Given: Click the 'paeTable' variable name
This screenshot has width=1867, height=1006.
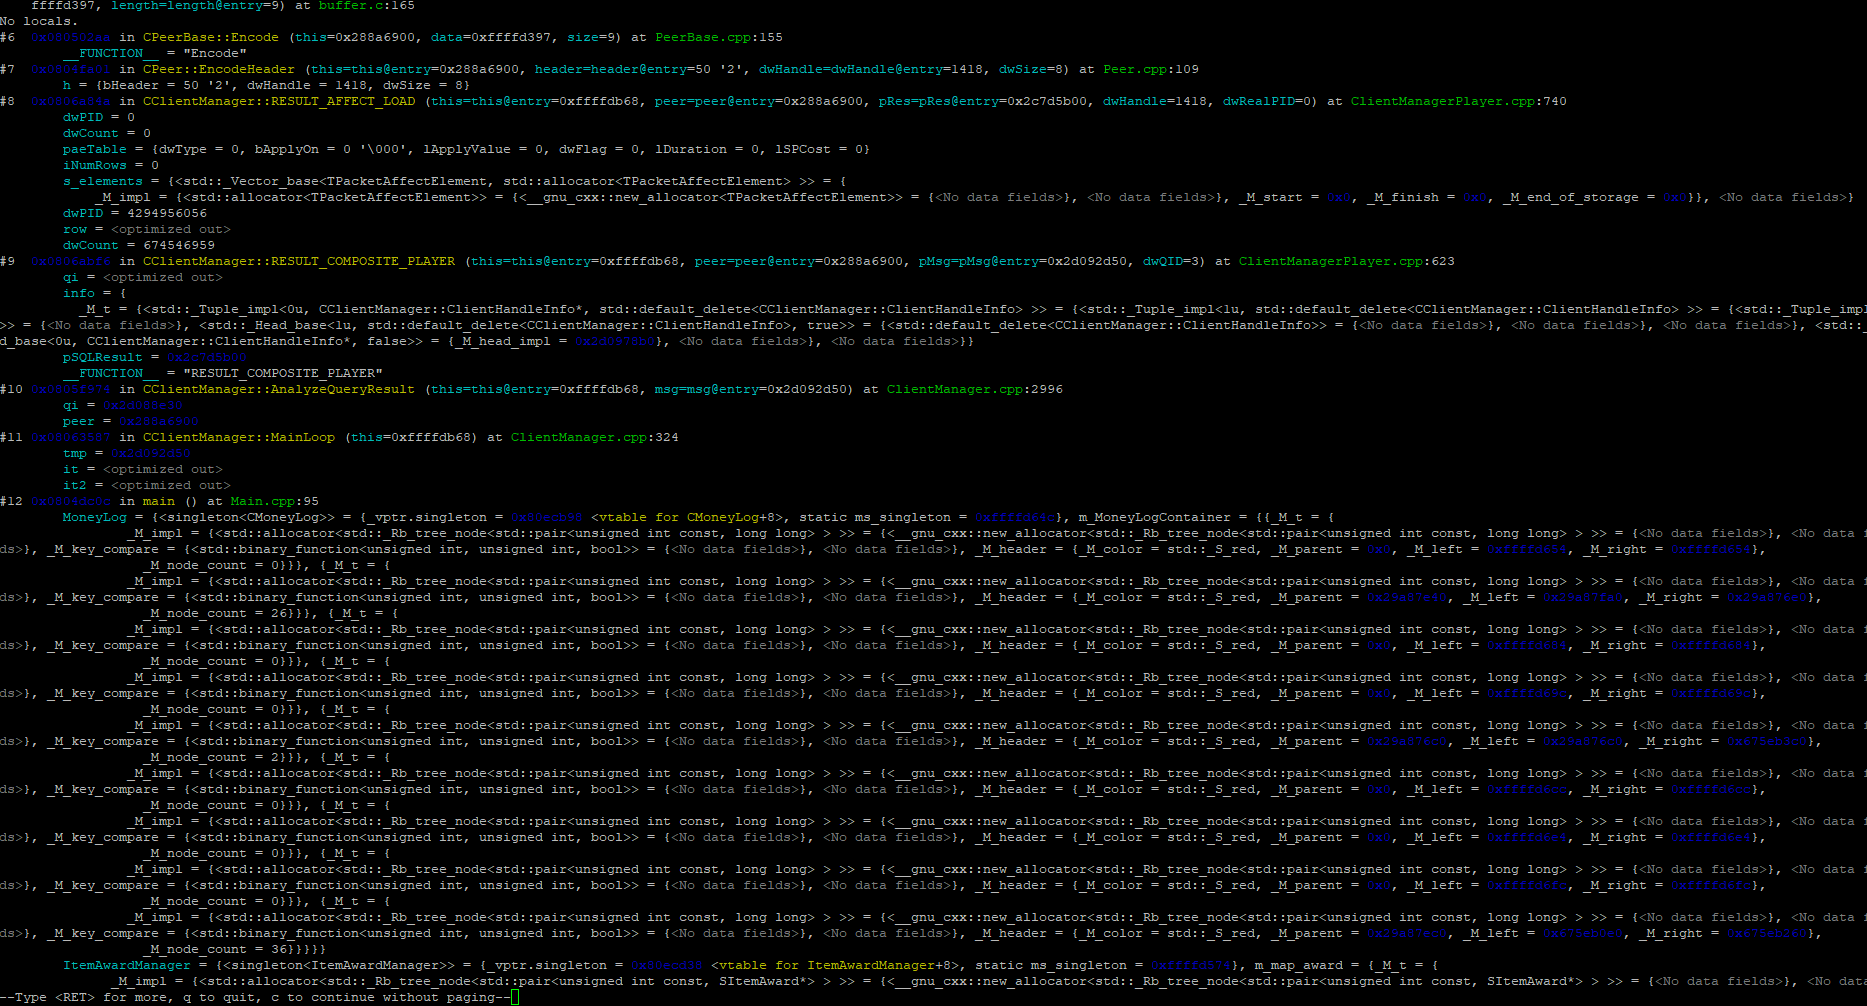Looking at the screenshot, I should click(x=94, y=149).
